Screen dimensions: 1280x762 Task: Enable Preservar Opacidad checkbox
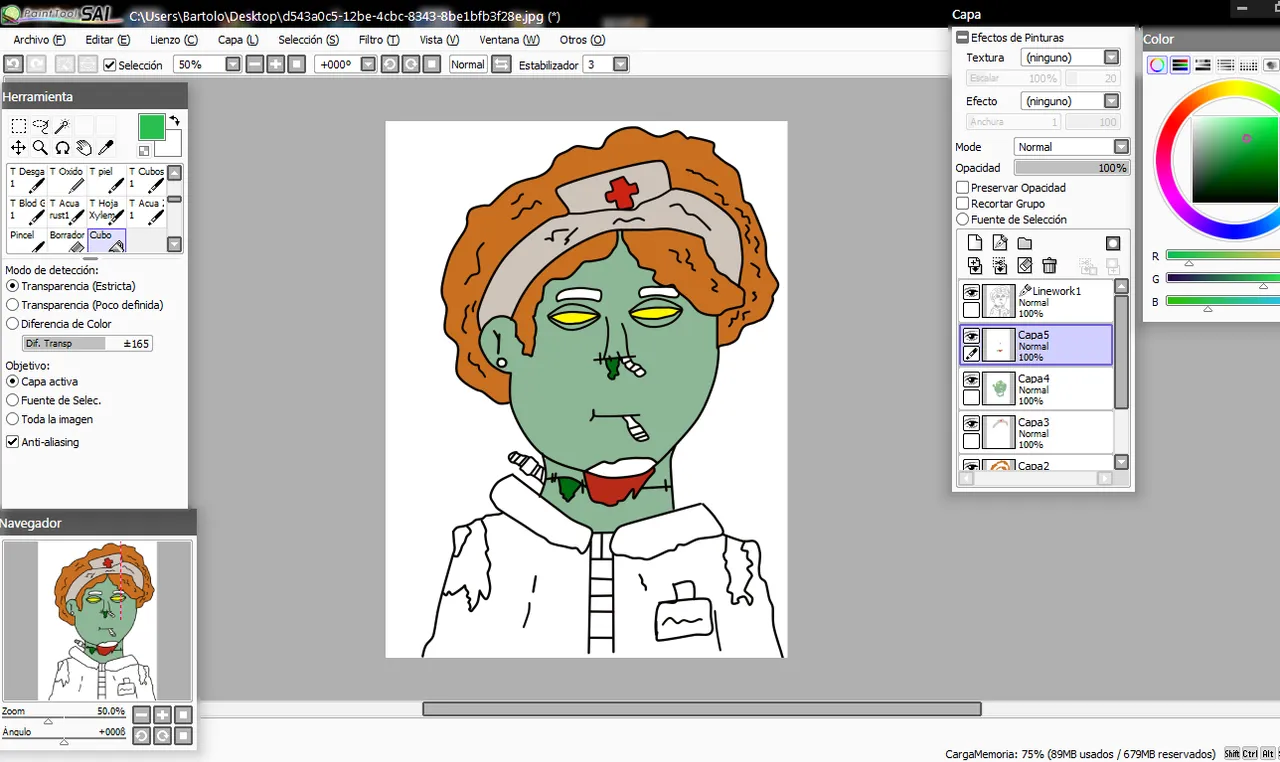[x=962, y=187]
